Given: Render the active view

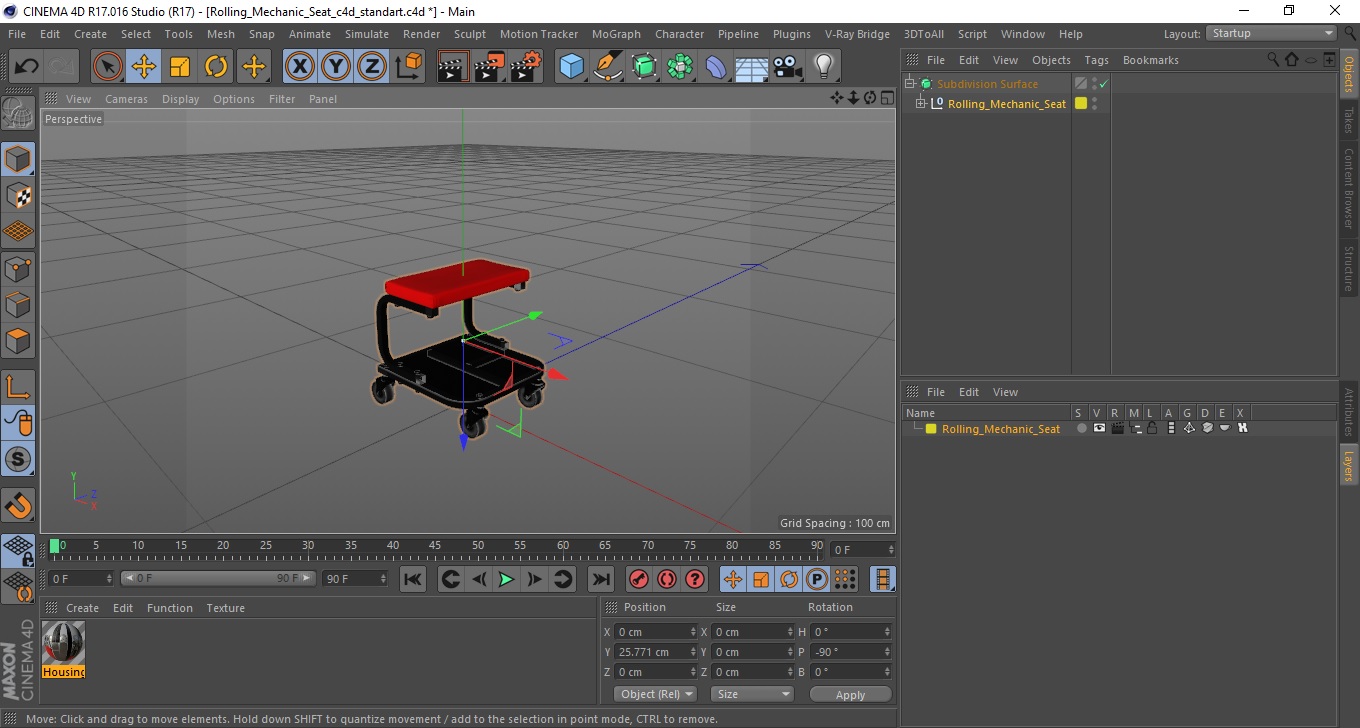Looking at the screenshot, I should pos(454,67).
